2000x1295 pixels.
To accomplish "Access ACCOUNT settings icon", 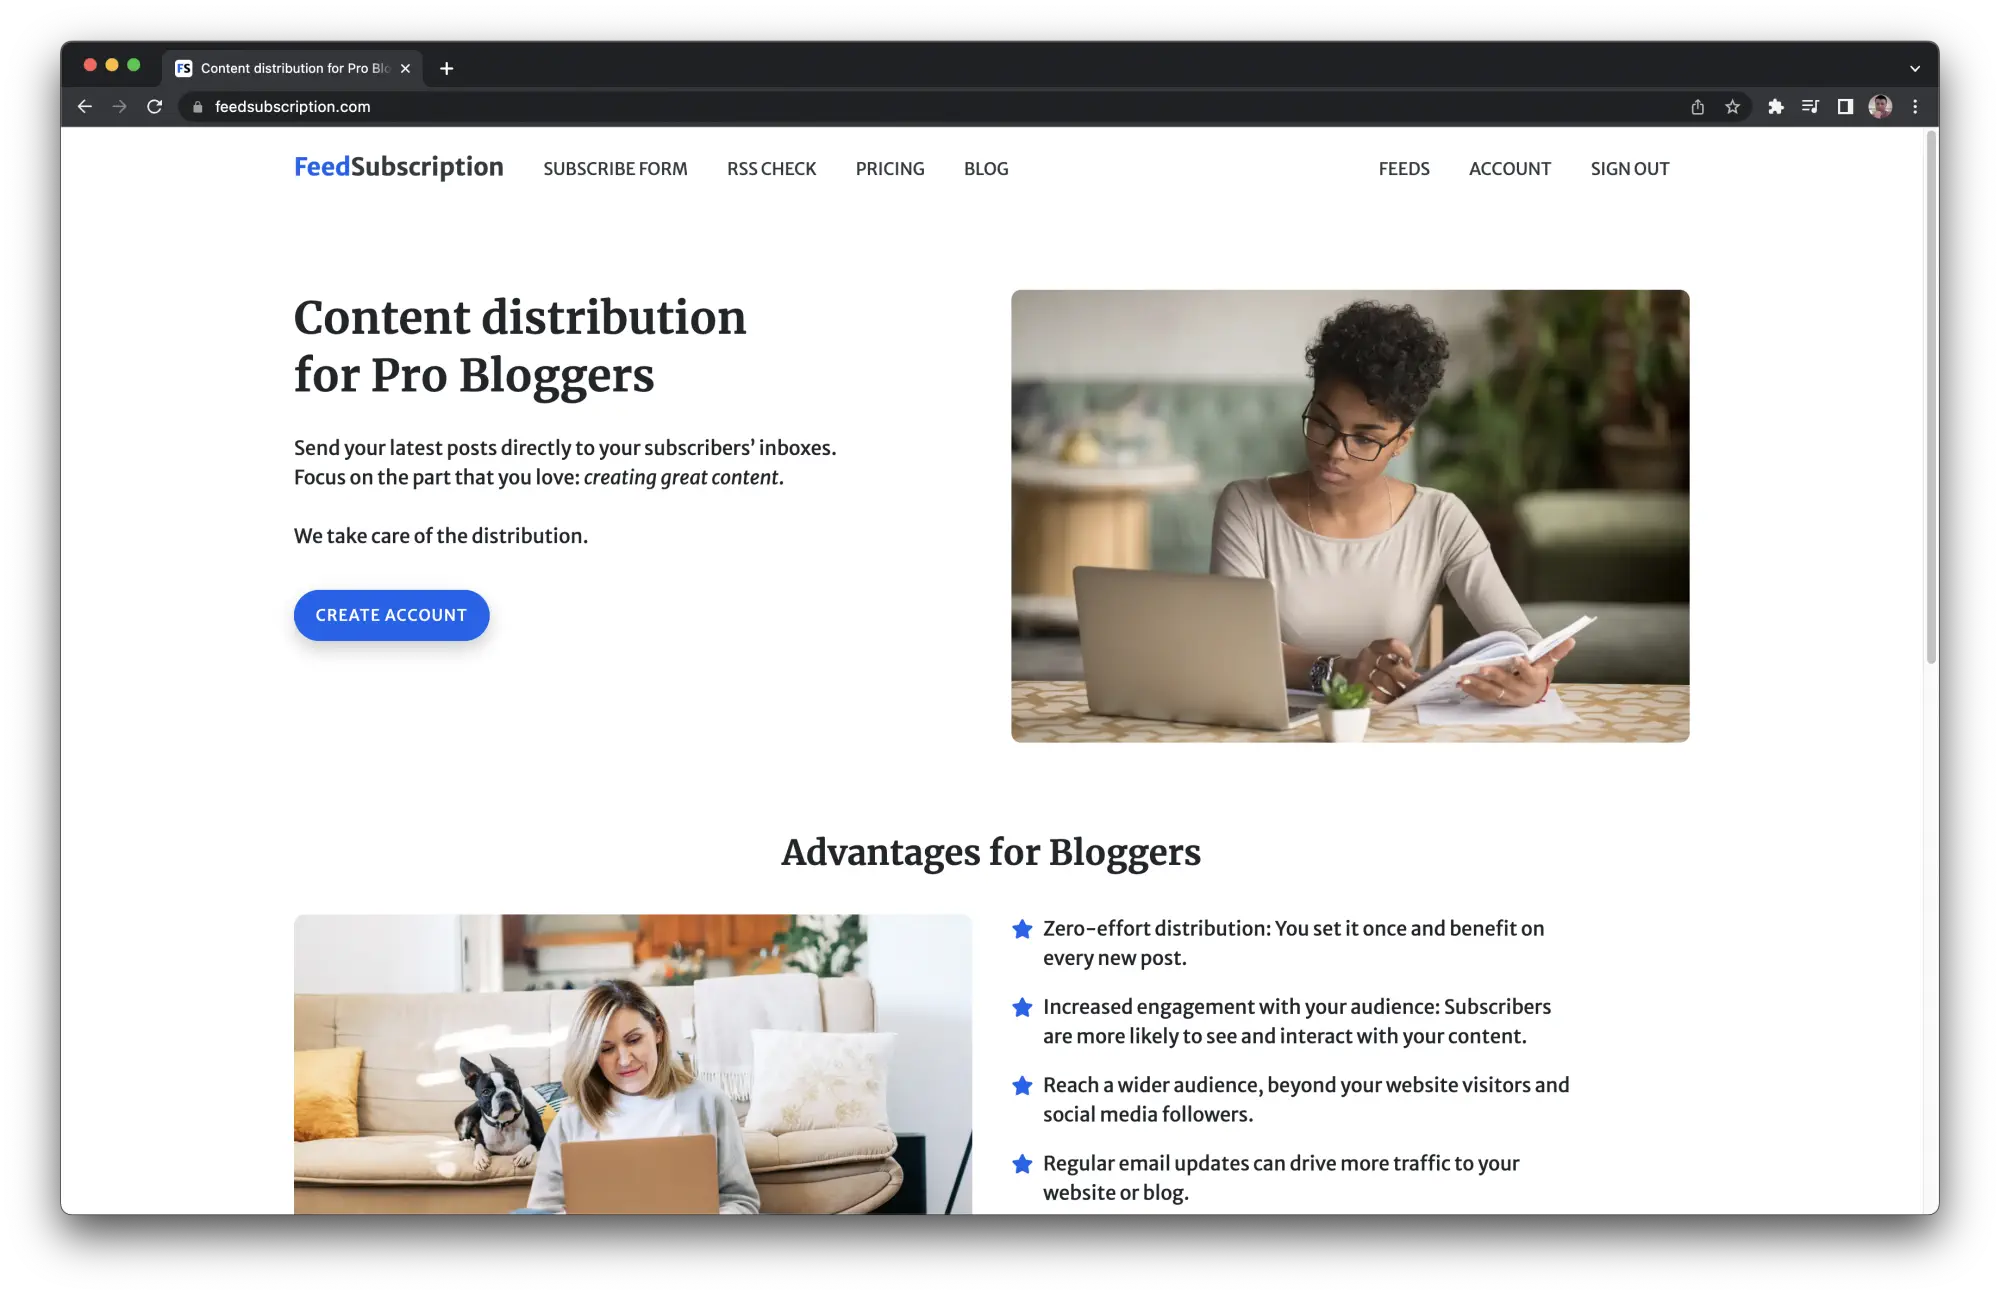I will [1509, 168].
